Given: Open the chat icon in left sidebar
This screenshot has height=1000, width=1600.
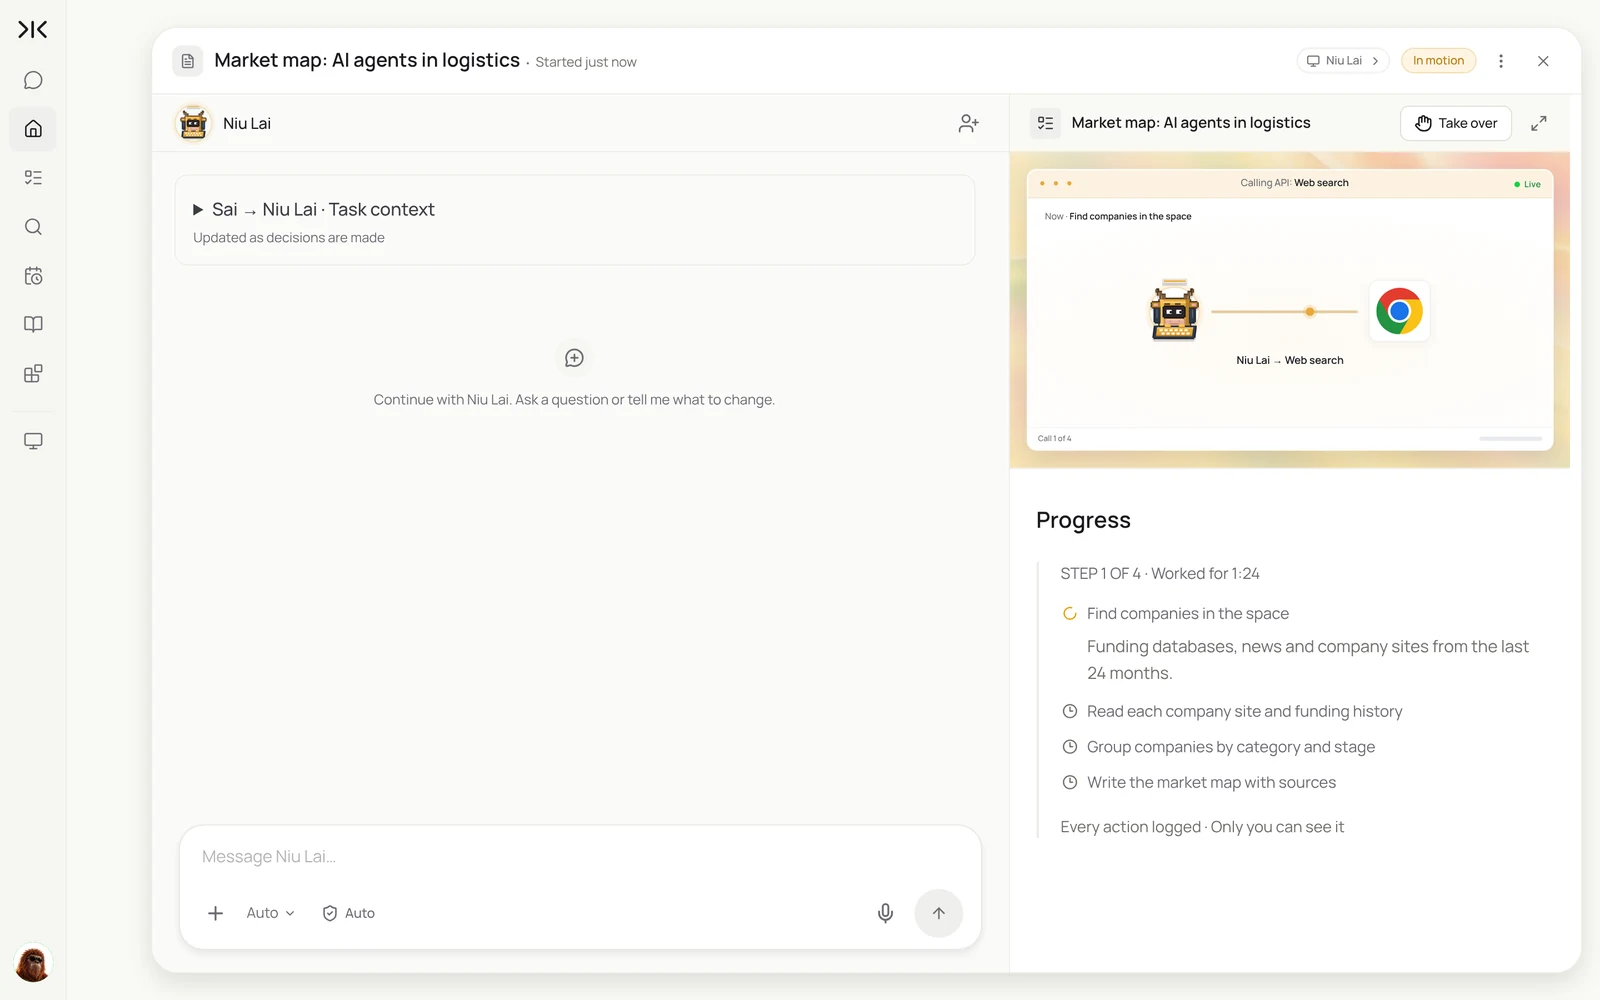Looking at the screenshot, I should pos(33,80).
